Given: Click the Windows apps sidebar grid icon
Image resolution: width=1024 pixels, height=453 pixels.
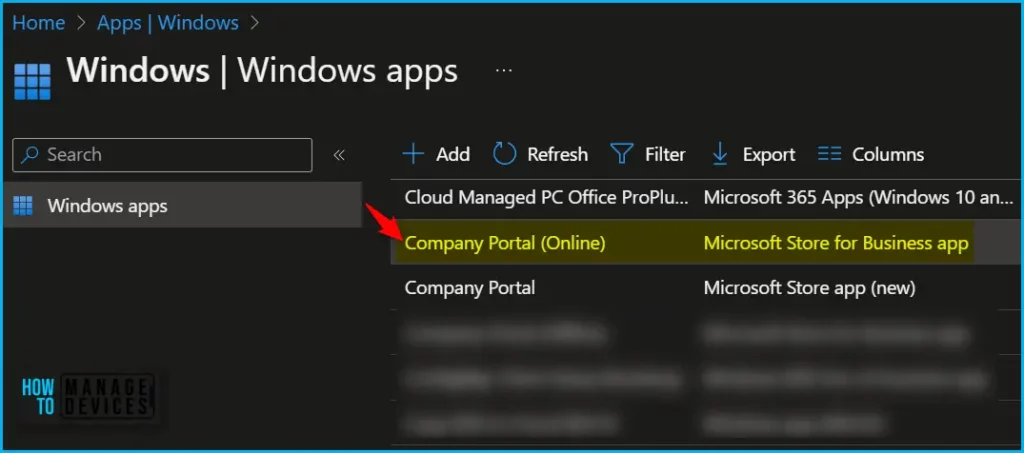Looking at the screenshot, I should point(23,206).
